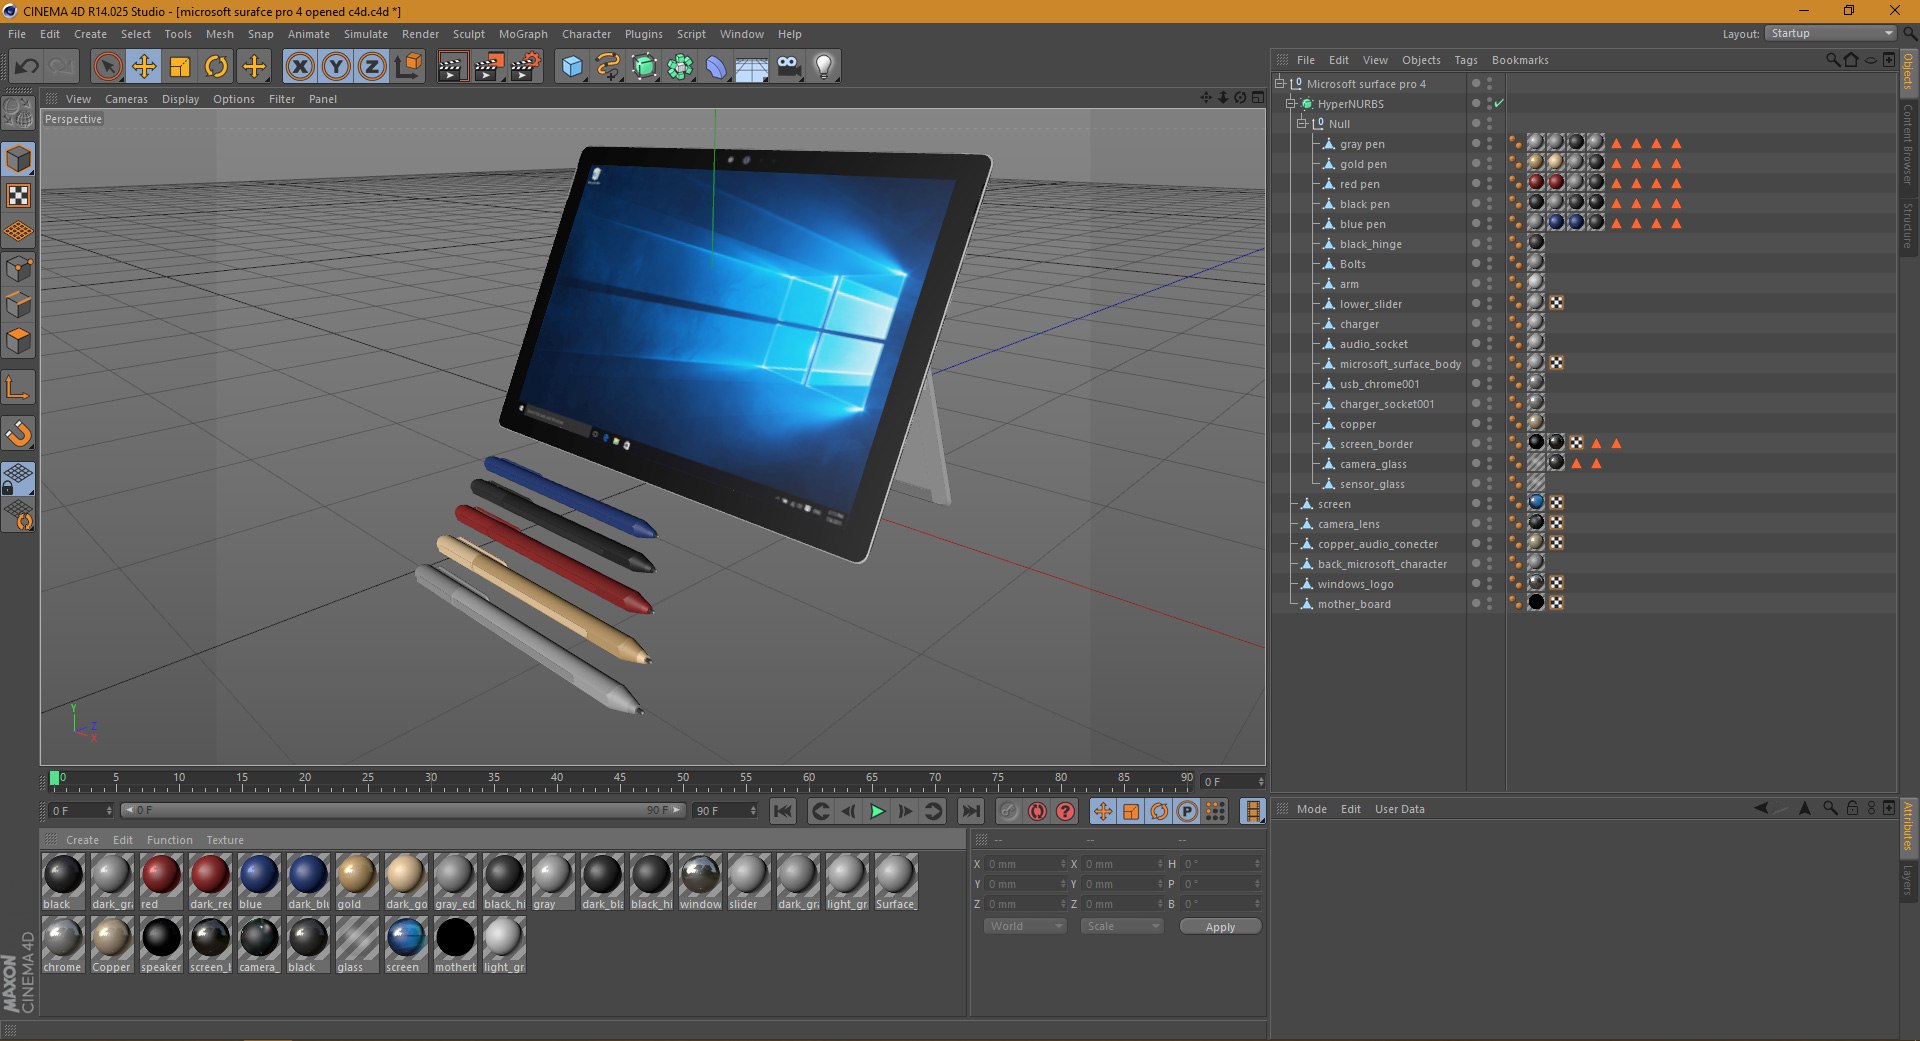
Task: Open Attributes Mode menu
Action: (1311, 809)
